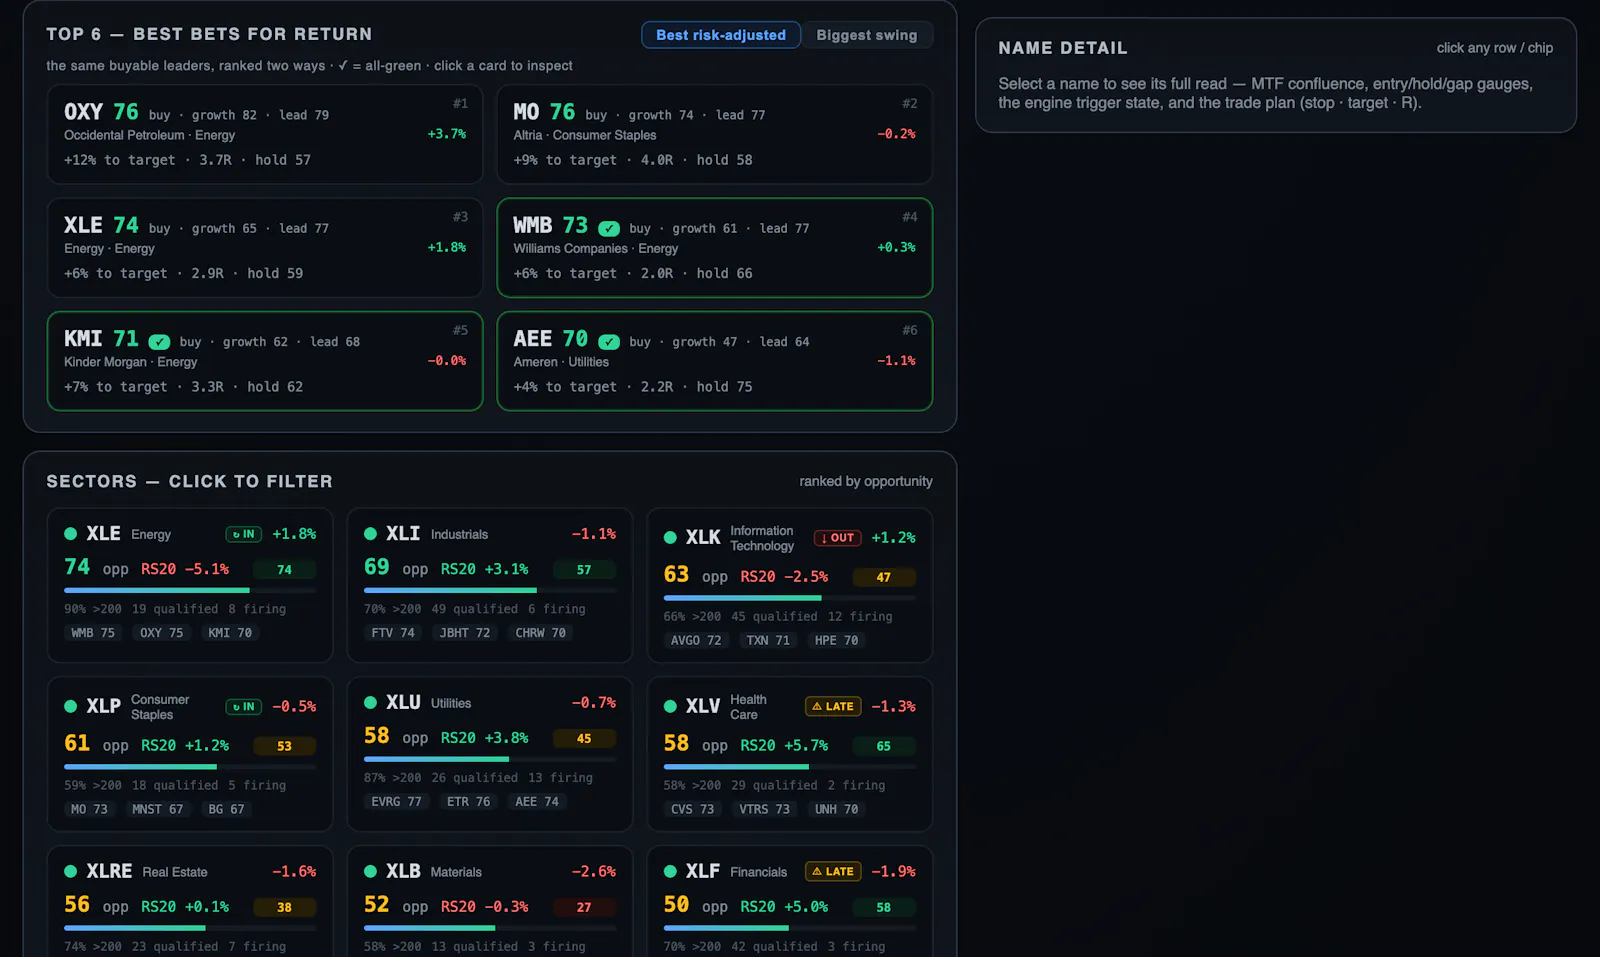This screenshot has width=1600, height=957.
Task: Click the LATE warning badge on XLF Financials
Action: tap(833, 871)
